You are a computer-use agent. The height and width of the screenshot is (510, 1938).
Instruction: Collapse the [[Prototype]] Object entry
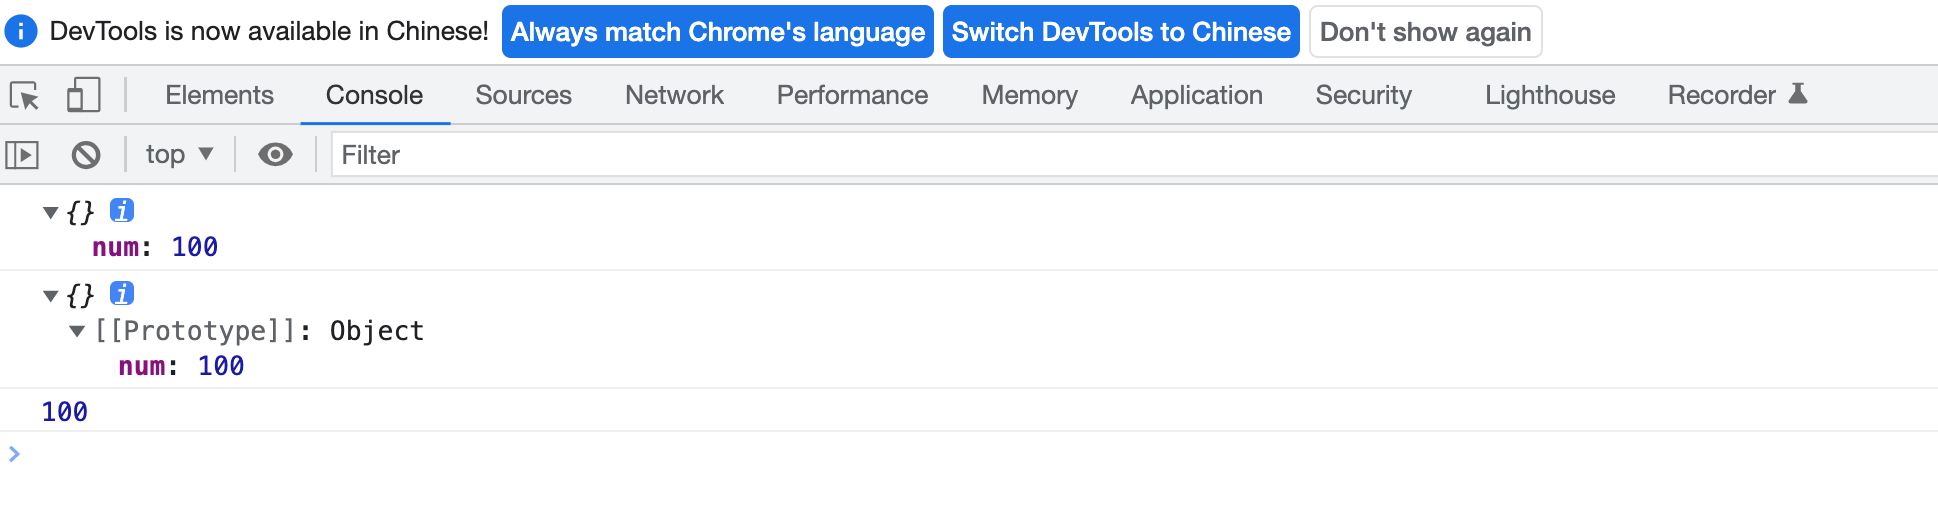tap(77, 331)
